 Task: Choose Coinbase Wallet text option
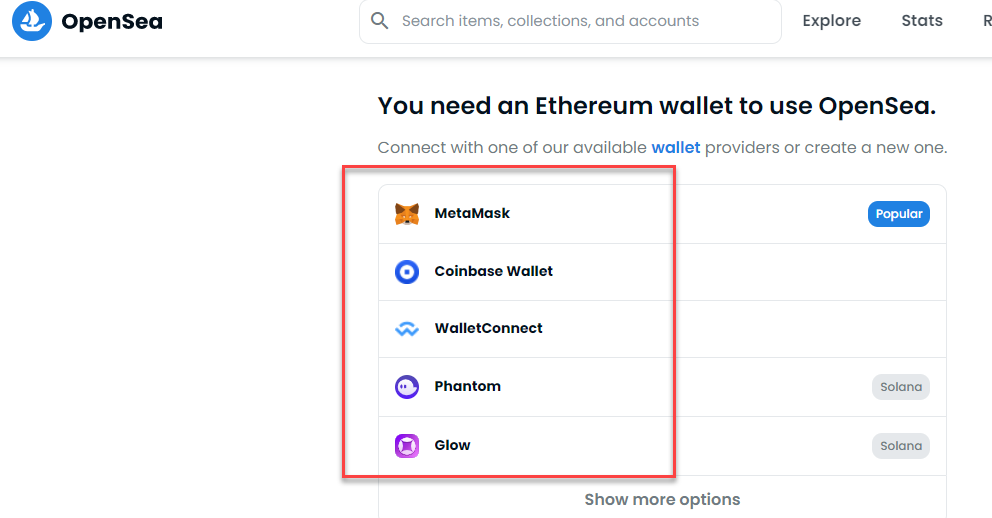[x=493, y=271]
